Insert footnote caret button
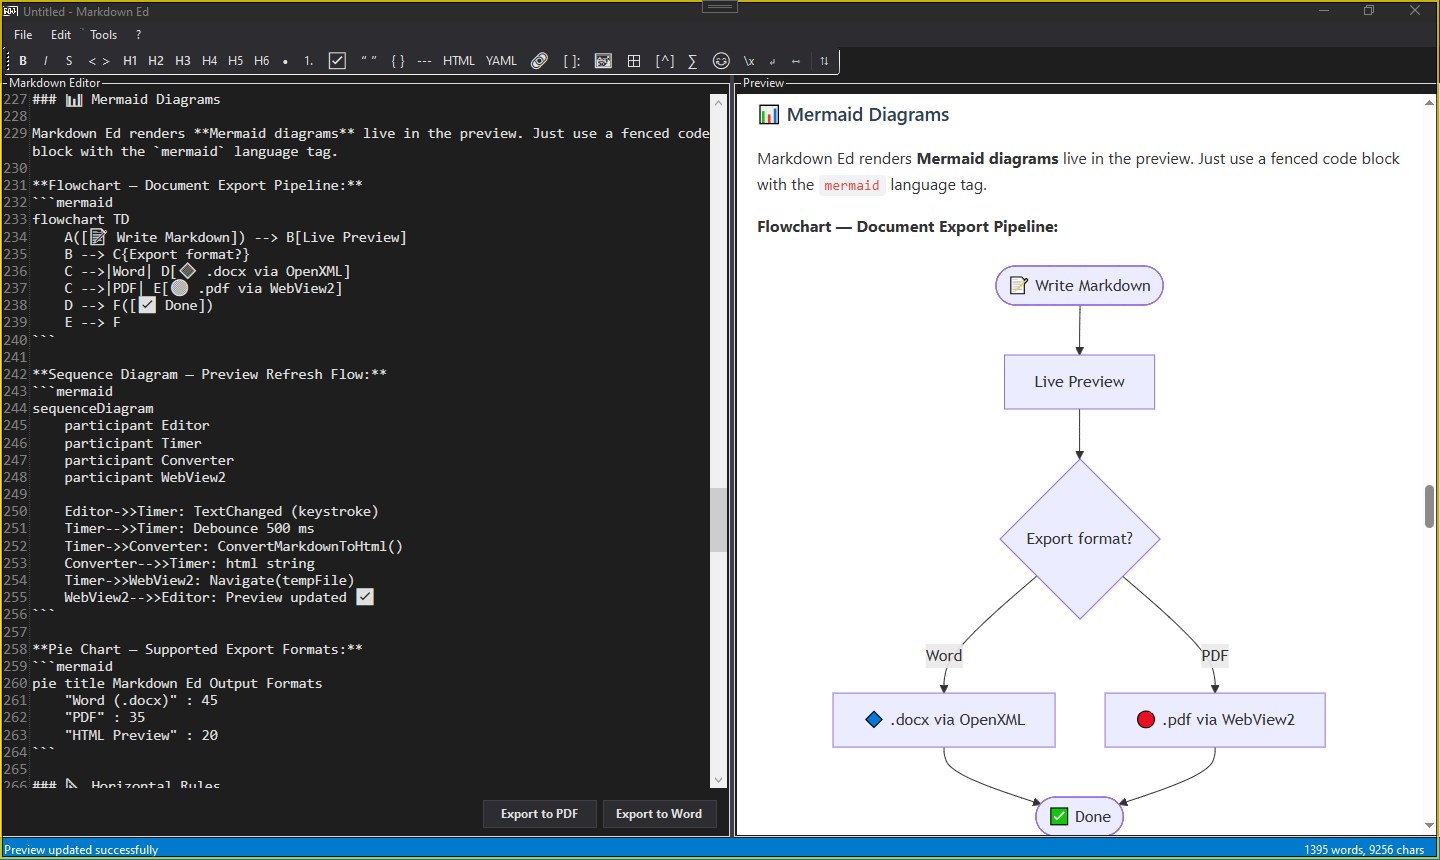This screenshot has width=1440, height=860. (665, 61)
